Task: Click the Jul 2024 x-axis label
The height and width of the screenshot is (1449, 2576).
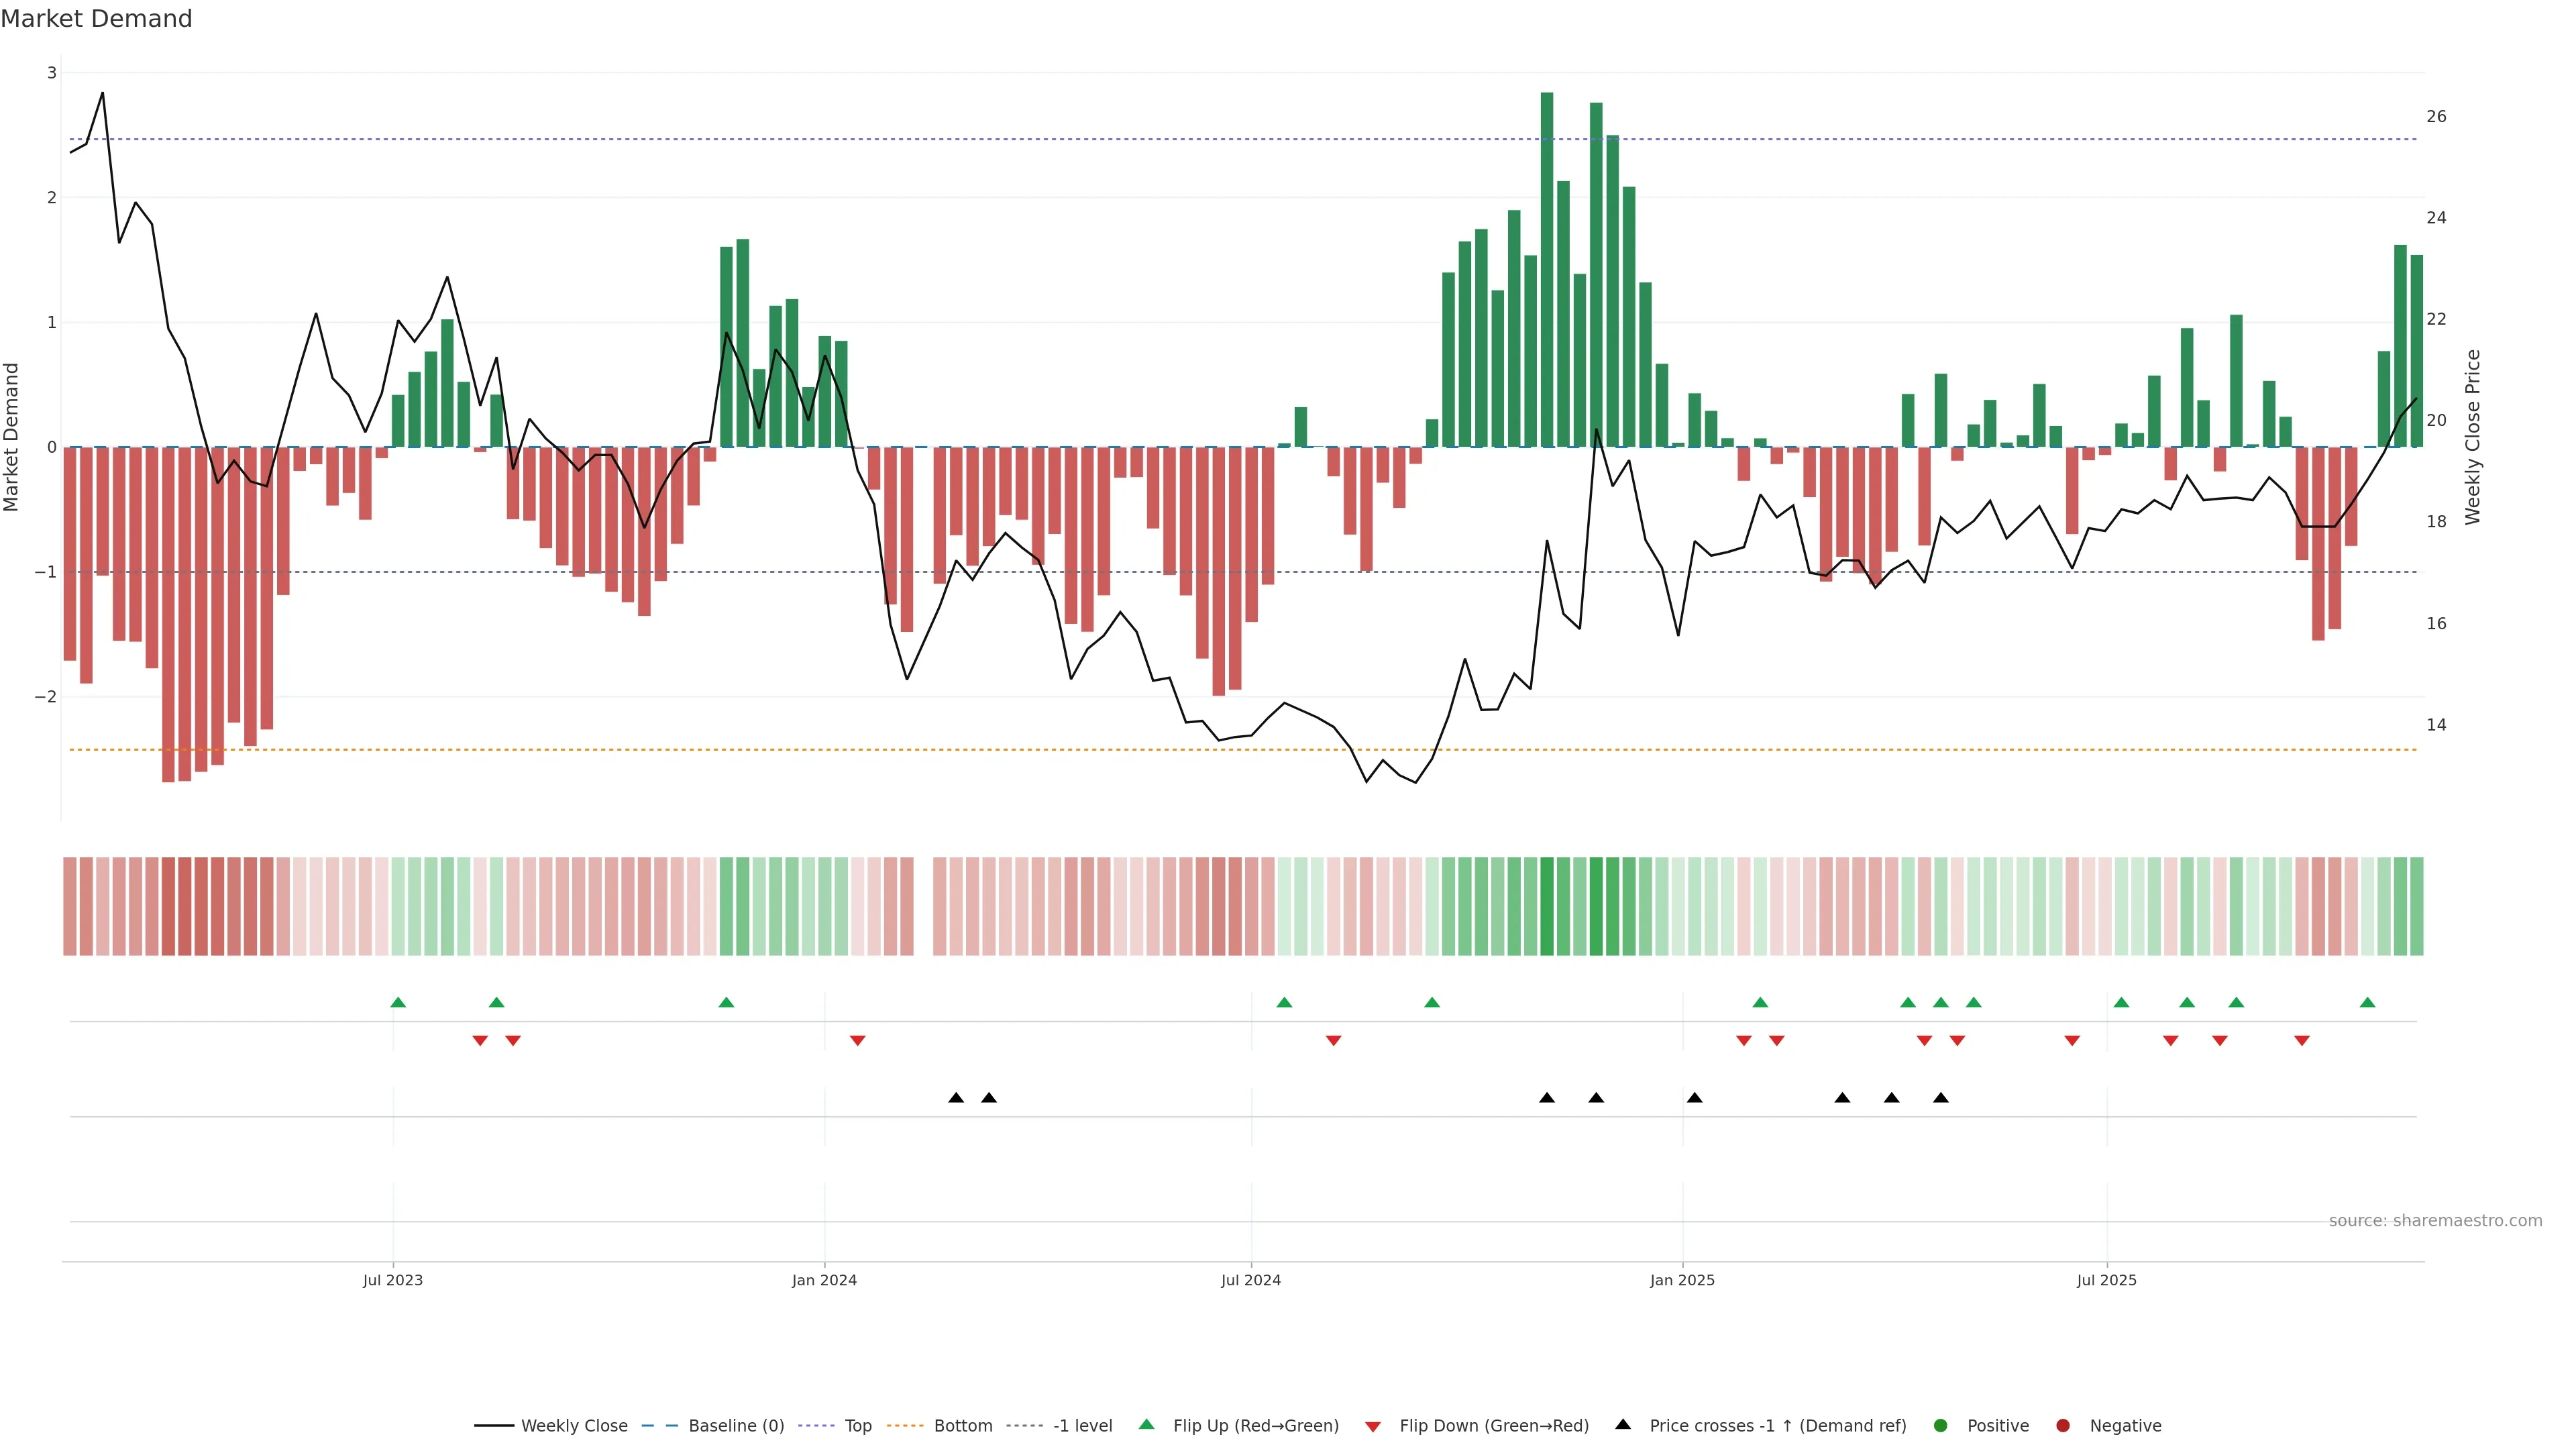Action: tap(1251, 1280)
